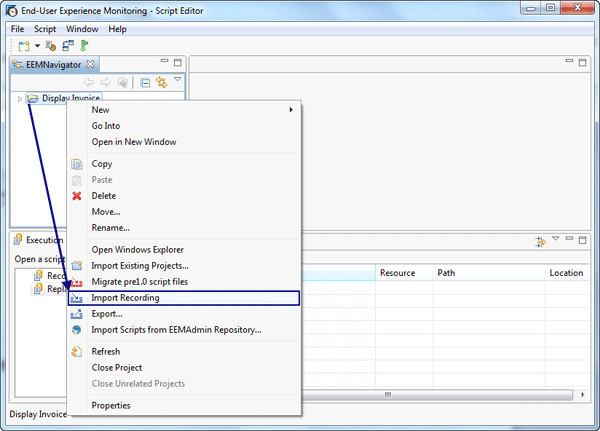600x431 pixels.
Task: Click the New wizard toolbar icon
Action: (22, 46)
